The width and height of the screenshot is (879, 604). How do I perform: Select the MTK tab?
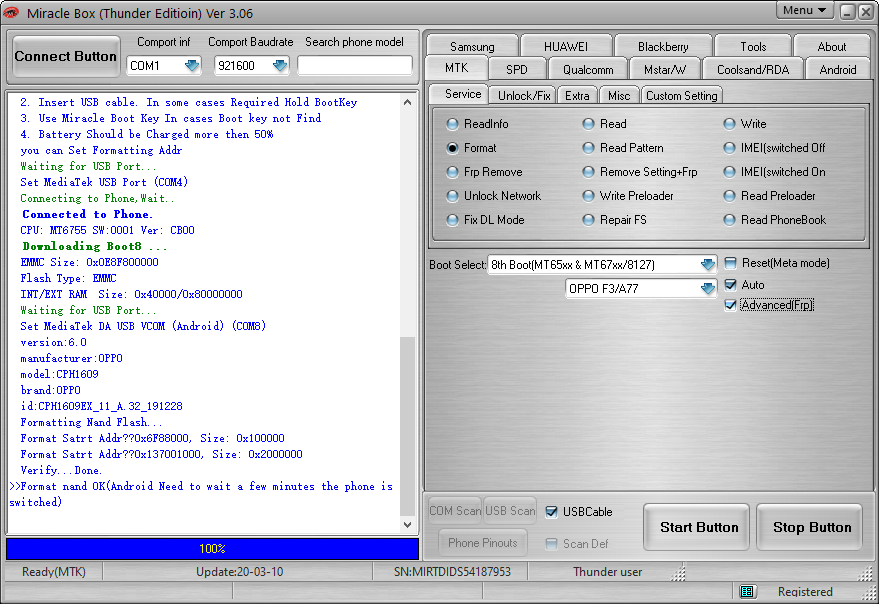[456, 68]
